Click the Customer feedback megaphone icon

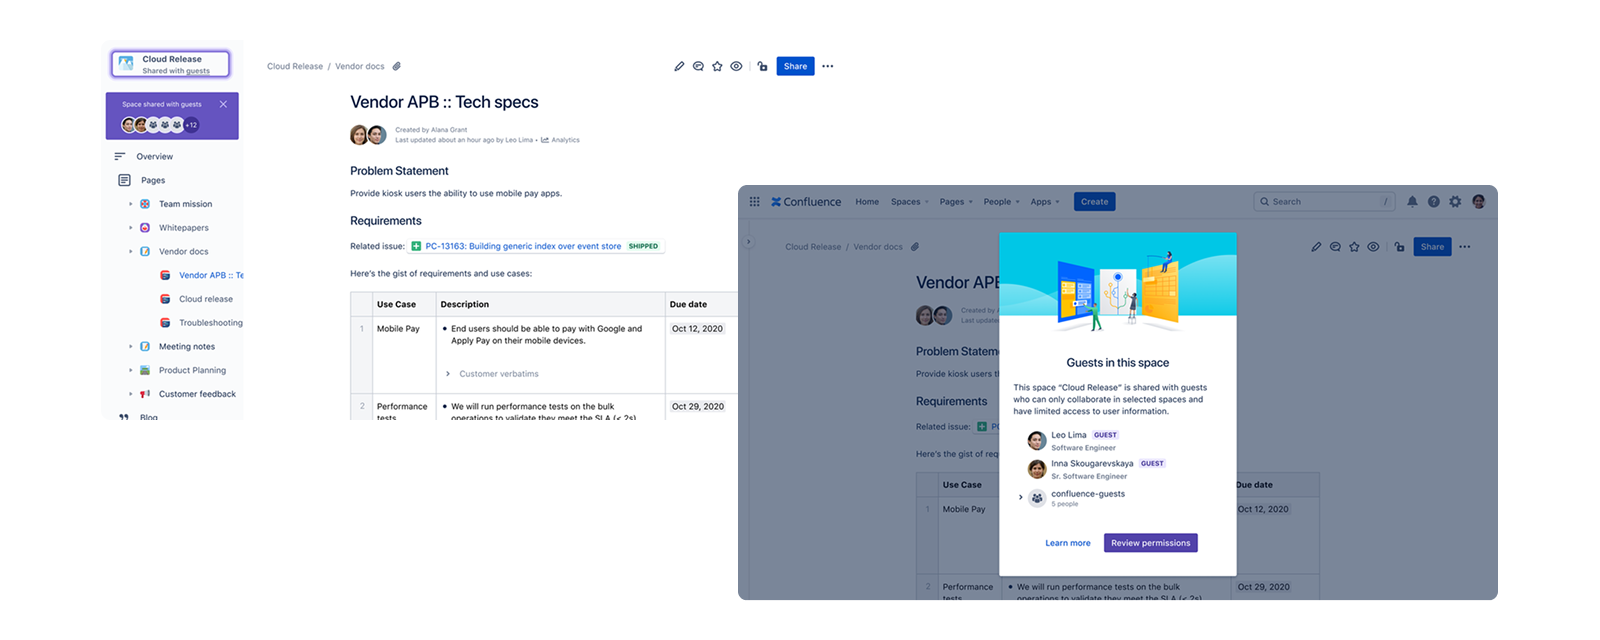pyautogui.click(x=145, y=394)
